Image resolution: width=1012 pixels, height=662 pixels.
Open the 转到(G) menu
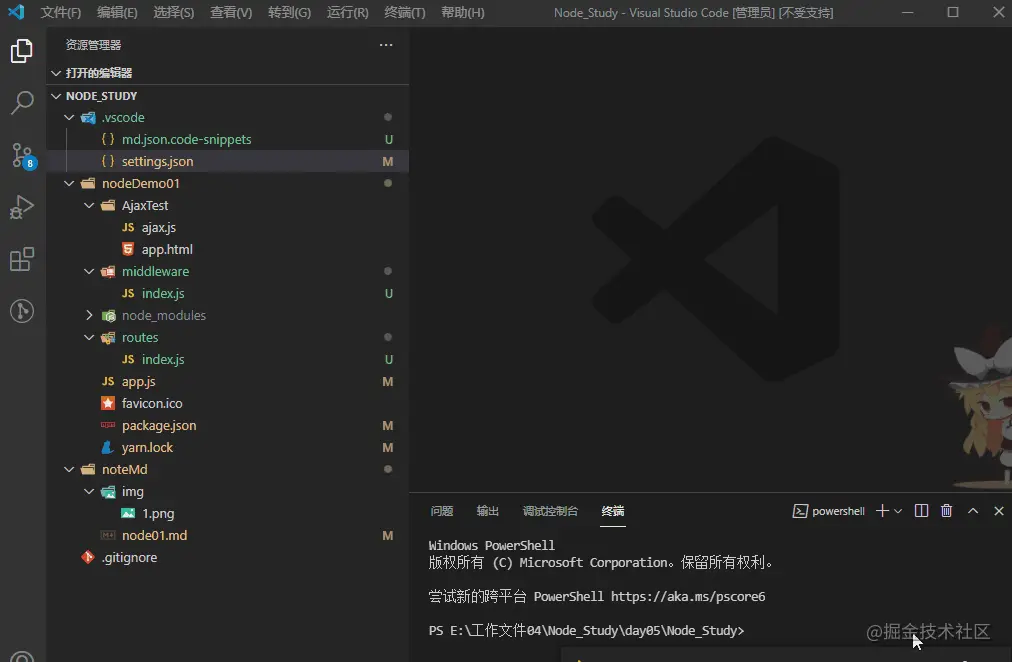(289, 12)
